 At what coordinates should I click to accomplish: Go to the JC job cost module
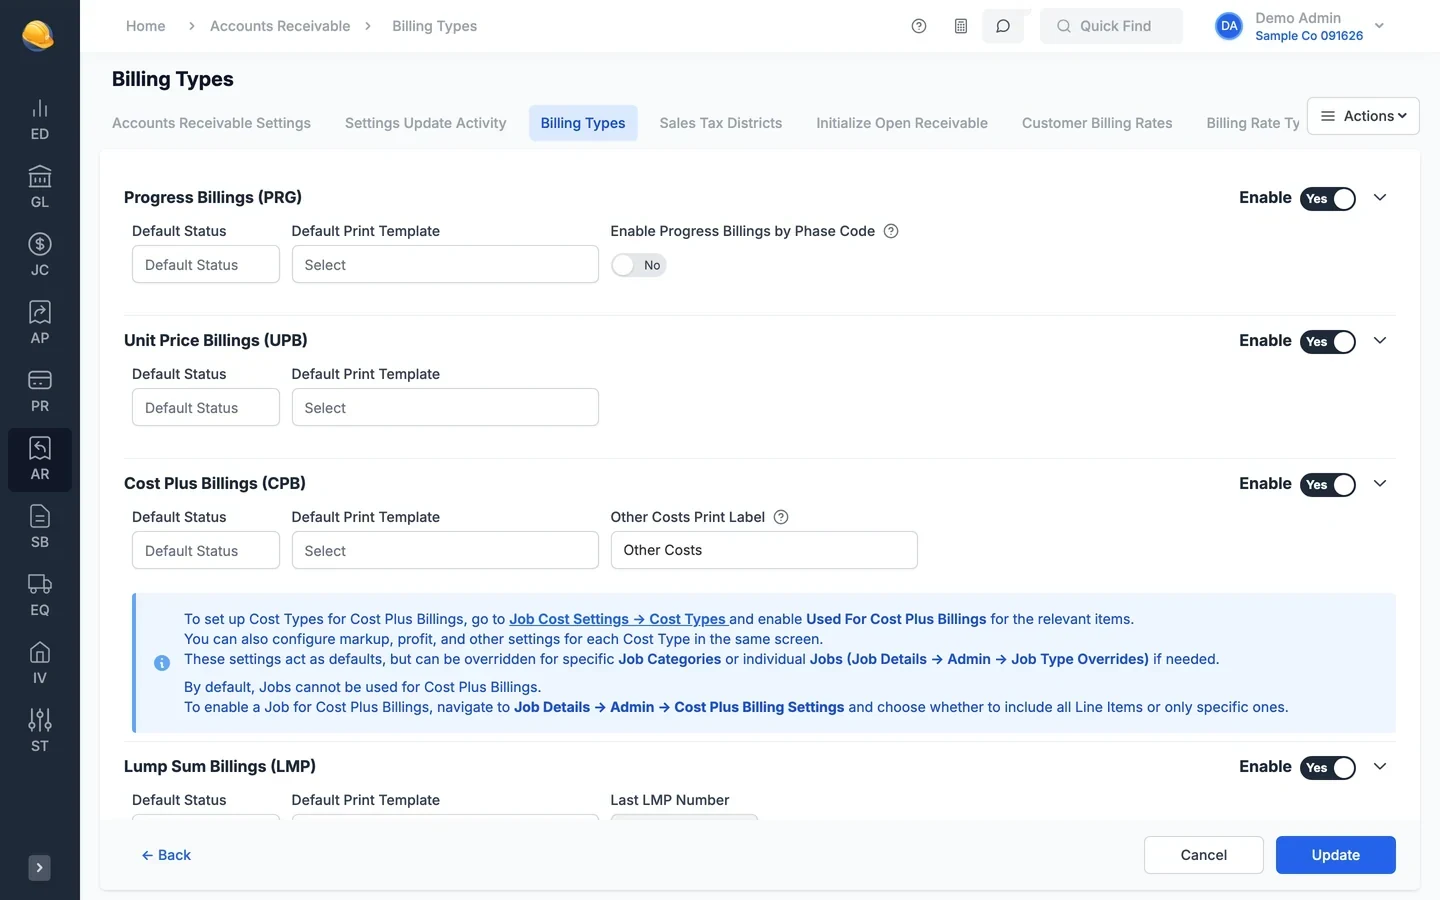pyautogui.click(x=40, y=256)
